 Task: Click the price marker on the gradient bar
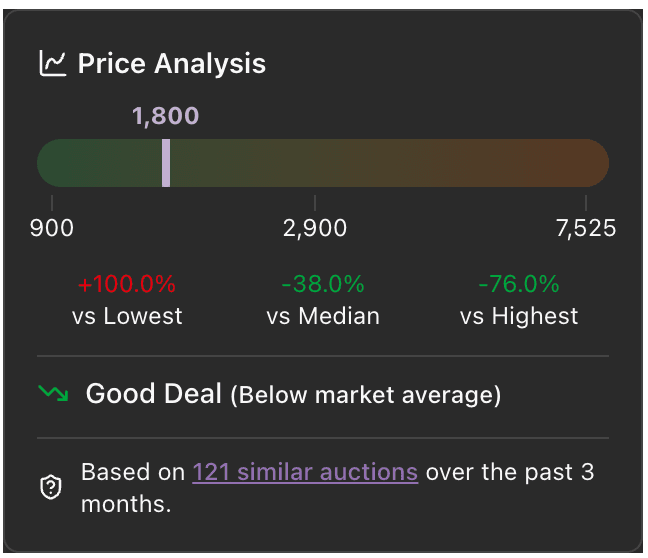[x=166, y=163]
